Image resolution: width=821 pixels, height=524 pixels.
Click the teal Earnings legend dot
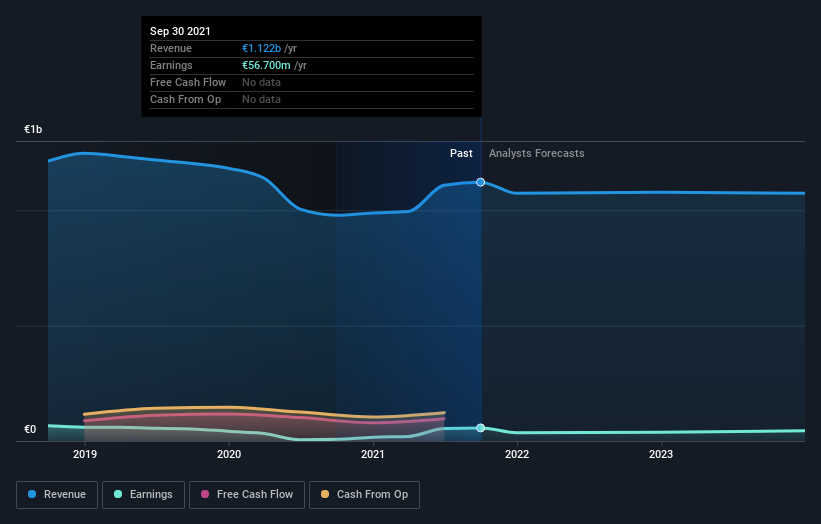pyautogui.click(x=118, y=494)
